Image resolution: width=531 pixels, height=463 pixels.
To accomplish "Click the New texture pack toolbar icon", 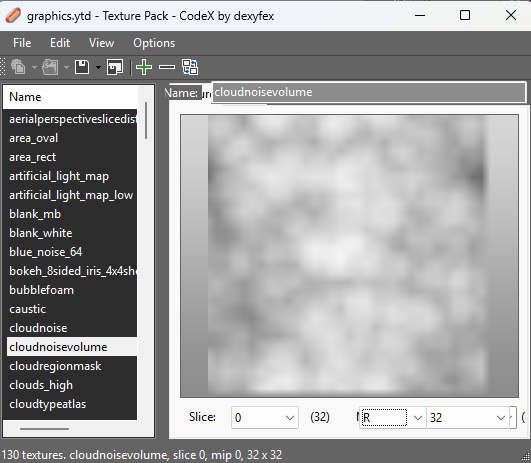I will (18, 67).
